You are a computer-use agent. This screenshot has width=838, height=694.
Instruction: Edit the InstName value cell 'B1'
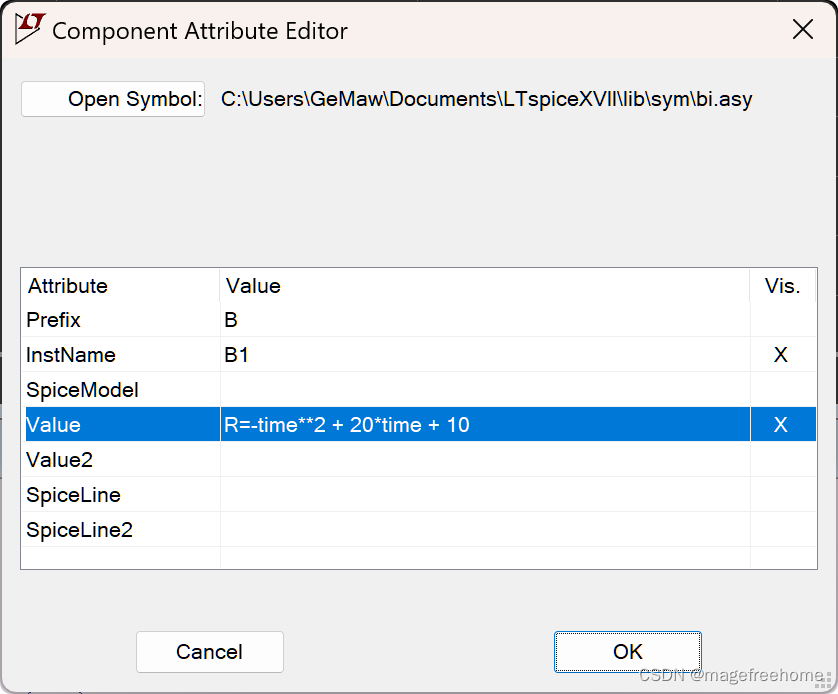click(x=485, y=355)
